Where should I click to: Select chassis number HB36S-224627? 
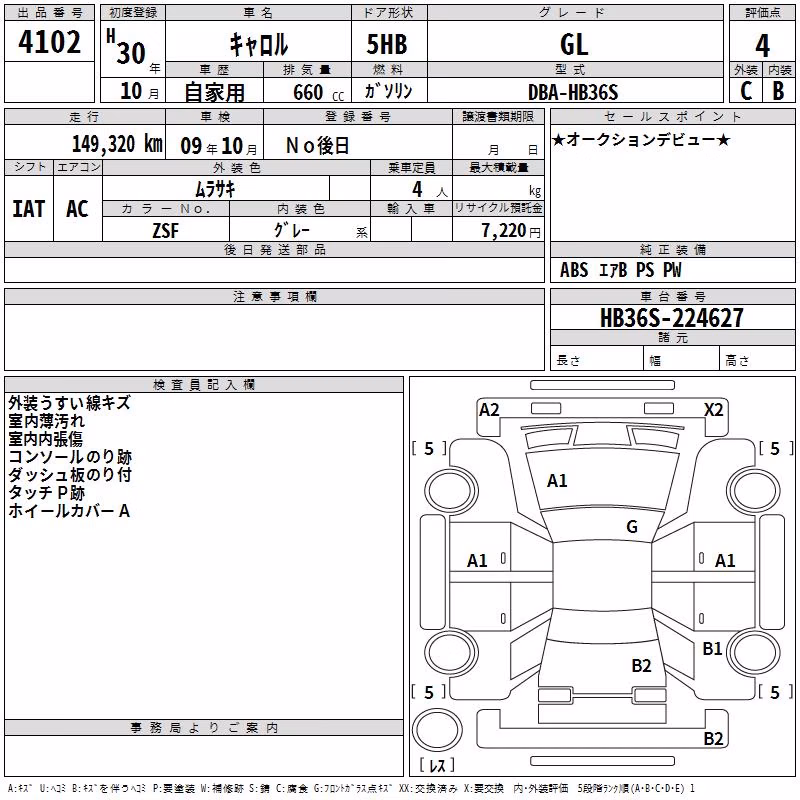coord(672,318)
